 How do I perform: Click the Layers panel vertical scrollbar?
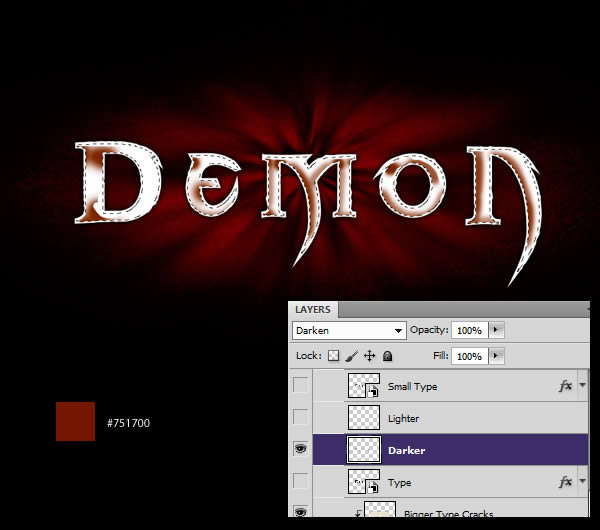coord(589,443)
